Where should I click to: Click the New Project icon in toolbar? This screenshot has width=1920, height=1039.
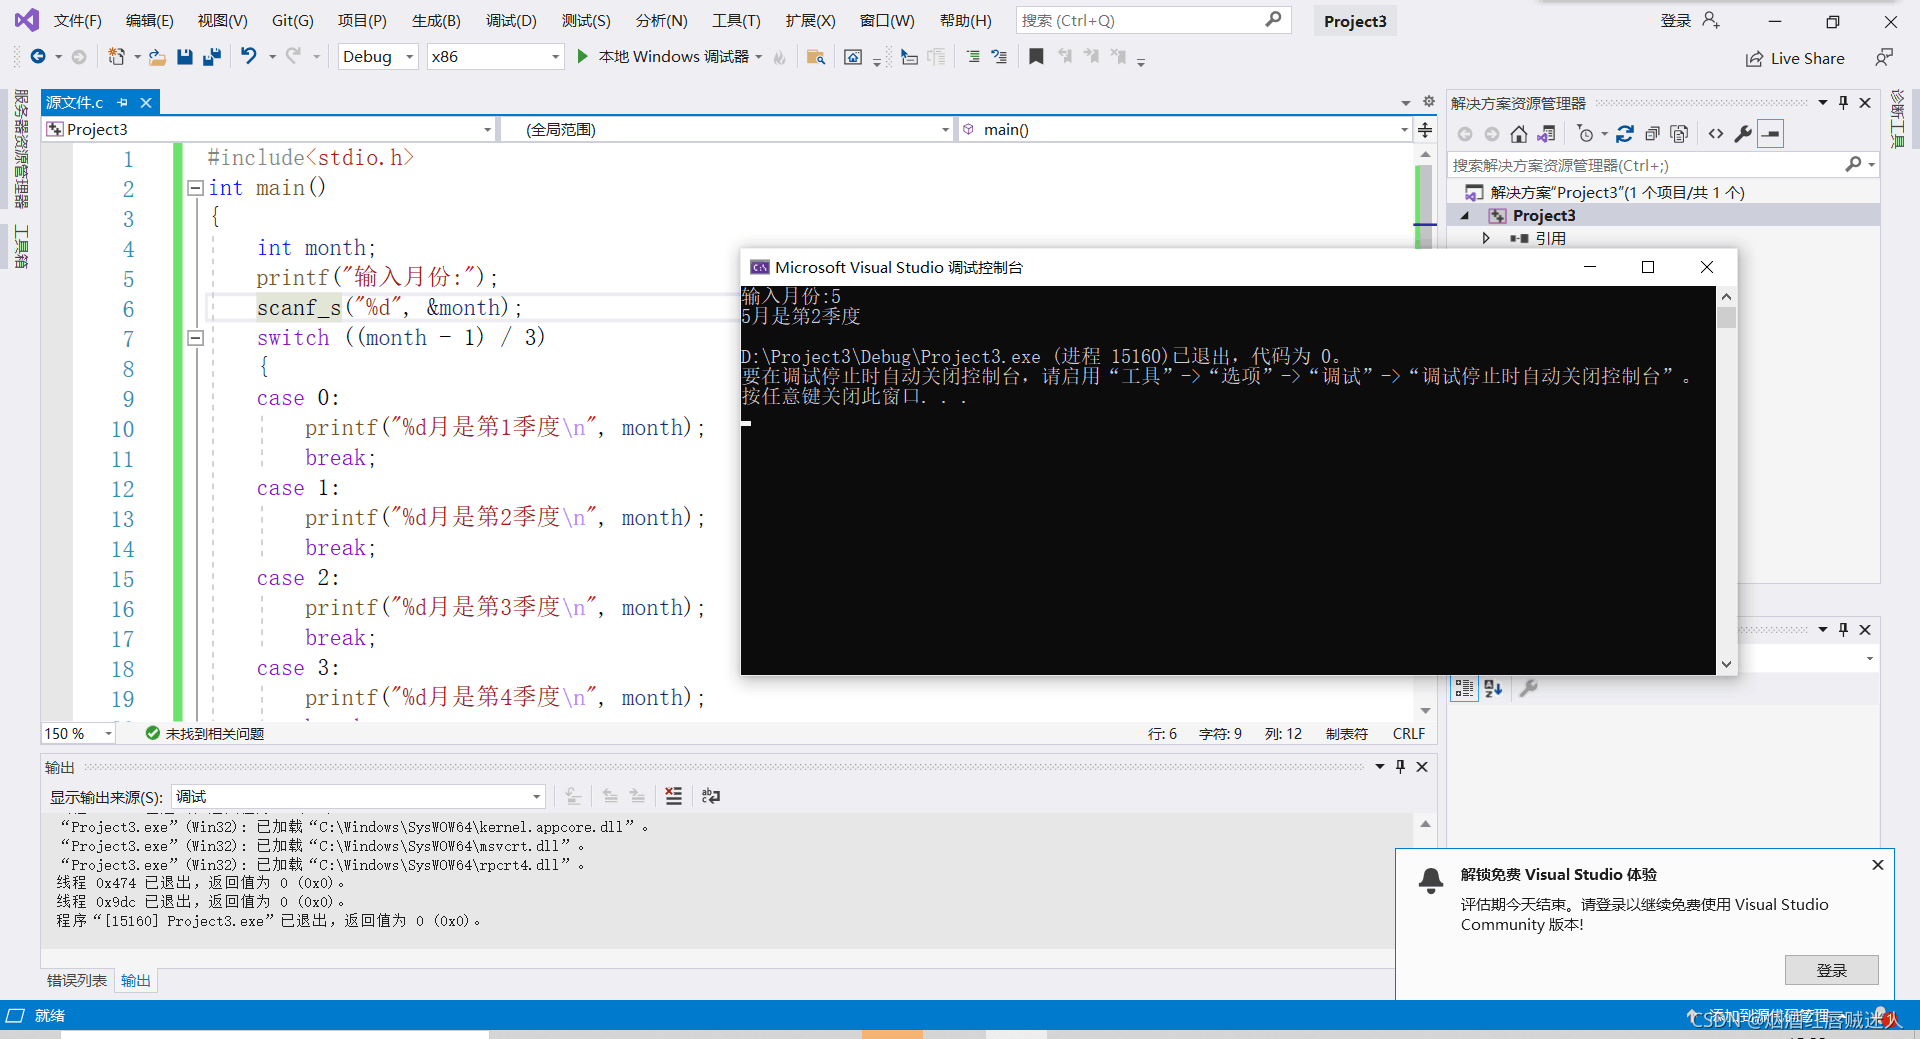[x=117, y=57]
